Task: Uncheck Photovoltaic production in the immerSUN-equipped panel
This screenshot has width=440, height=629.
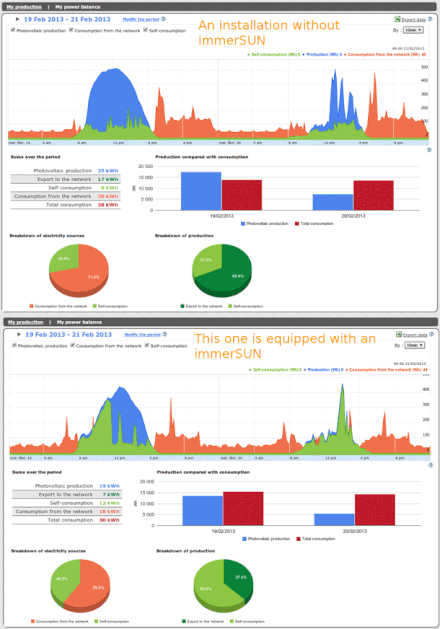Action: pyautogui.click(x=14, y=345)
